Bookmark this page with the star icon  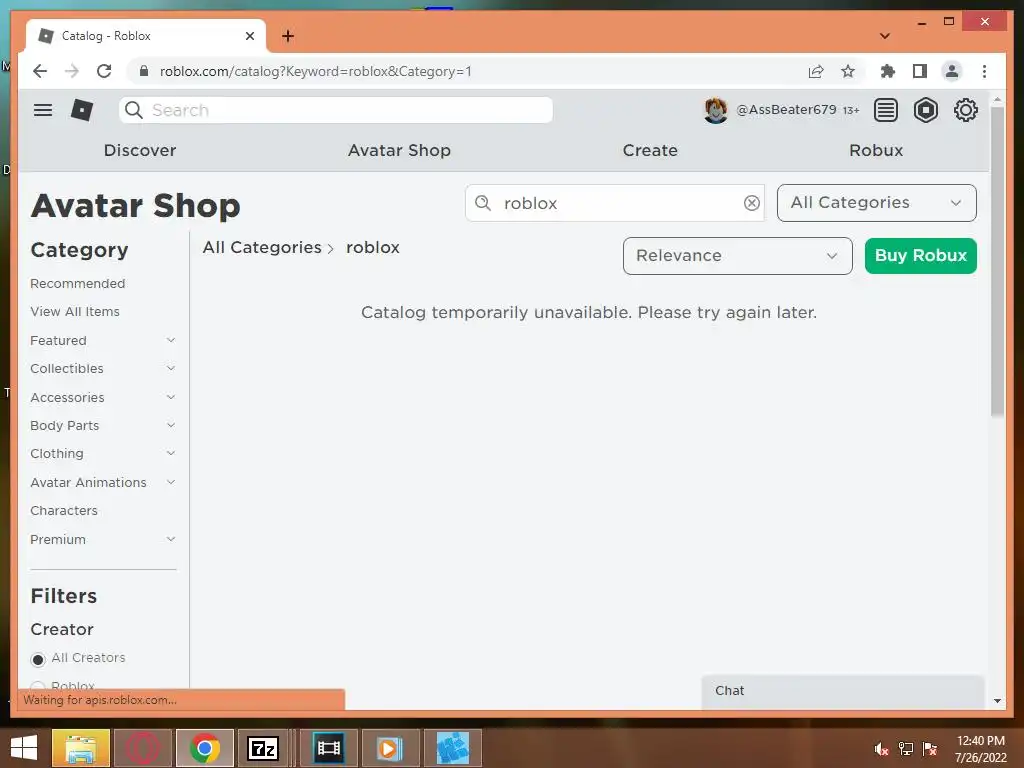coord(848,71)
